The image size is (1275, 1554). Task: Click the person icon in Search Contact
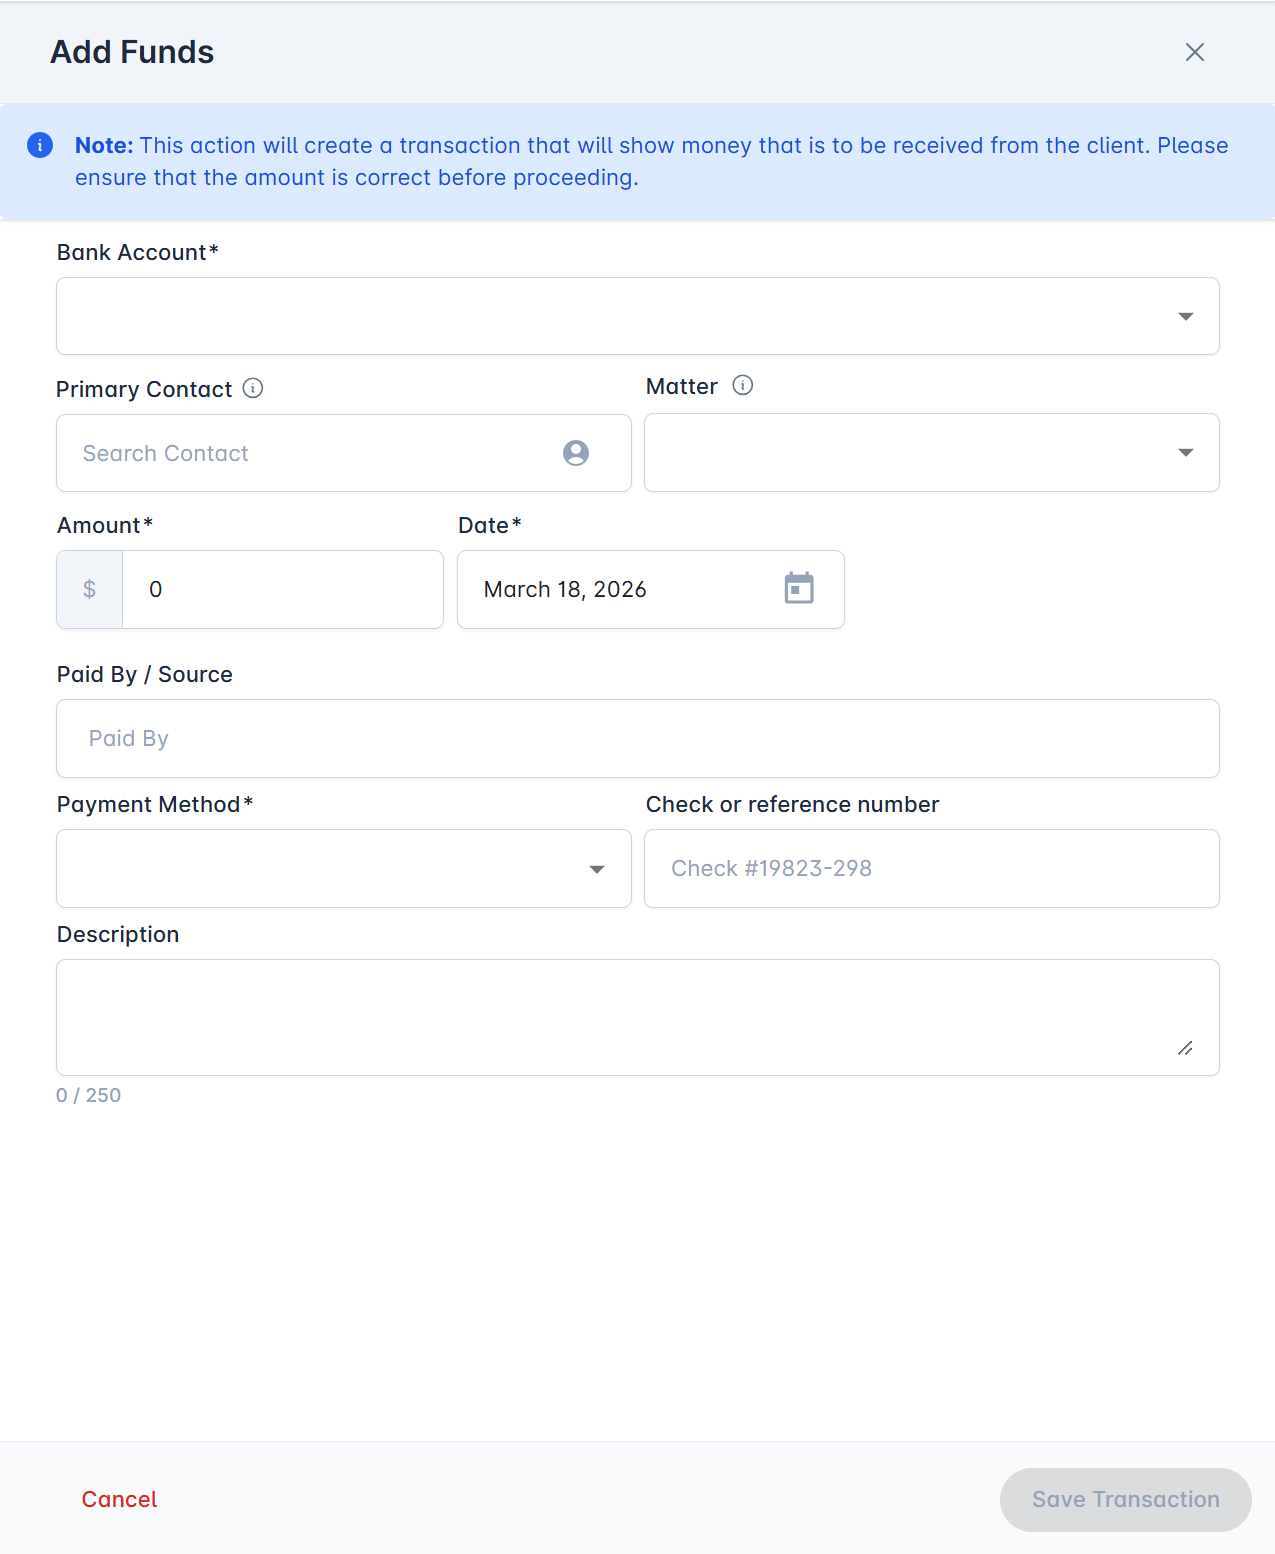pyautogui.click(x=576, y=453)
